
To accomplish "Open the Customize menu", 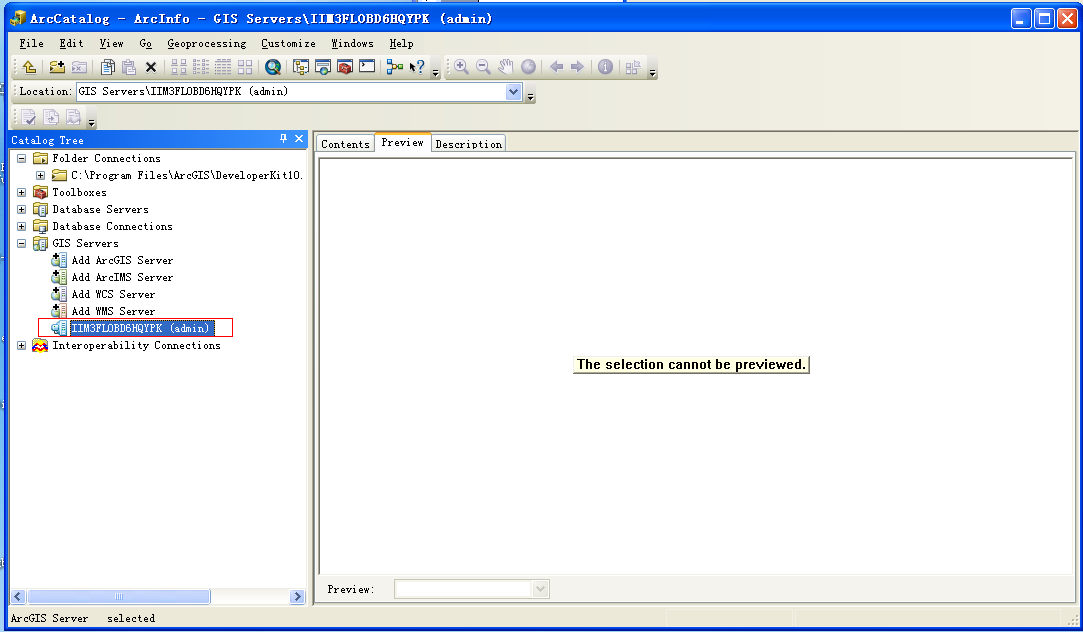I will coord(288,44).
